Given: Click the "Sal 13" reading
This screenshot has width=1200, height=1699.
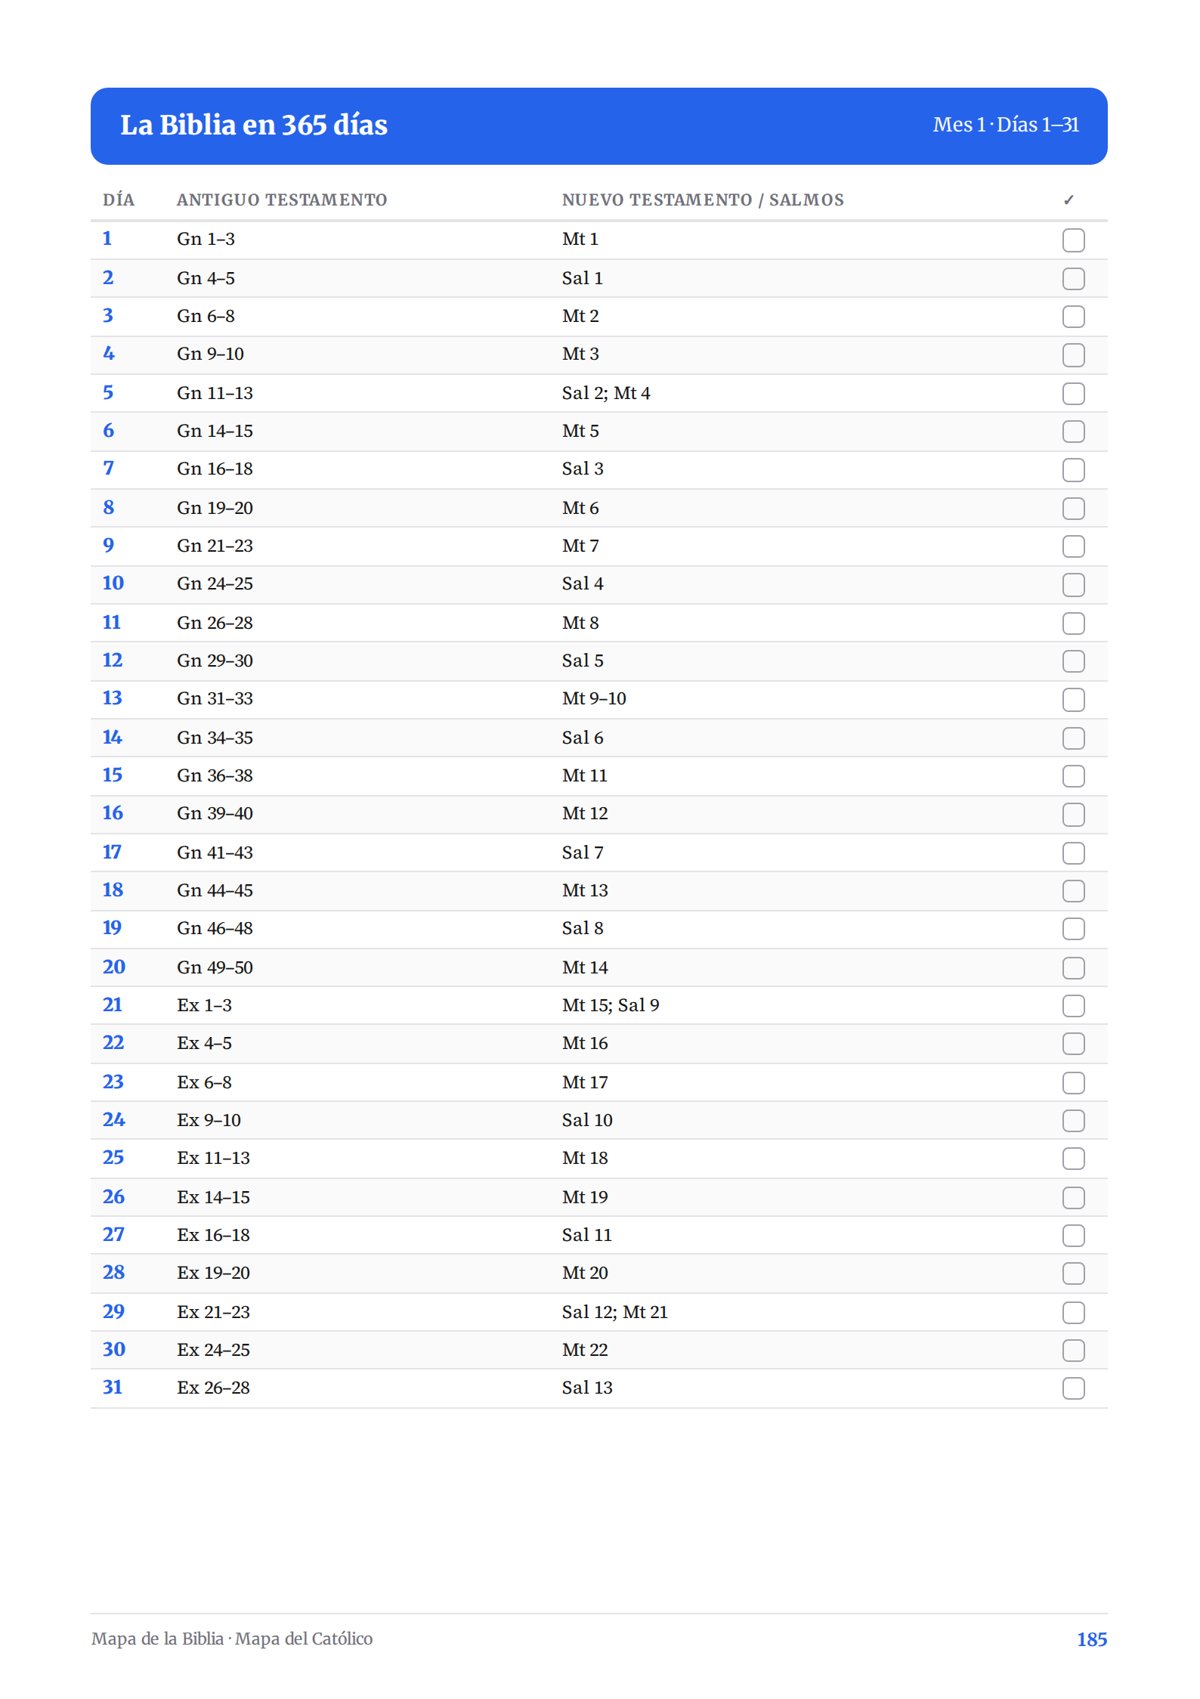Looking at the screenshot, I should pyautogui.click(x=587, y=1388).
